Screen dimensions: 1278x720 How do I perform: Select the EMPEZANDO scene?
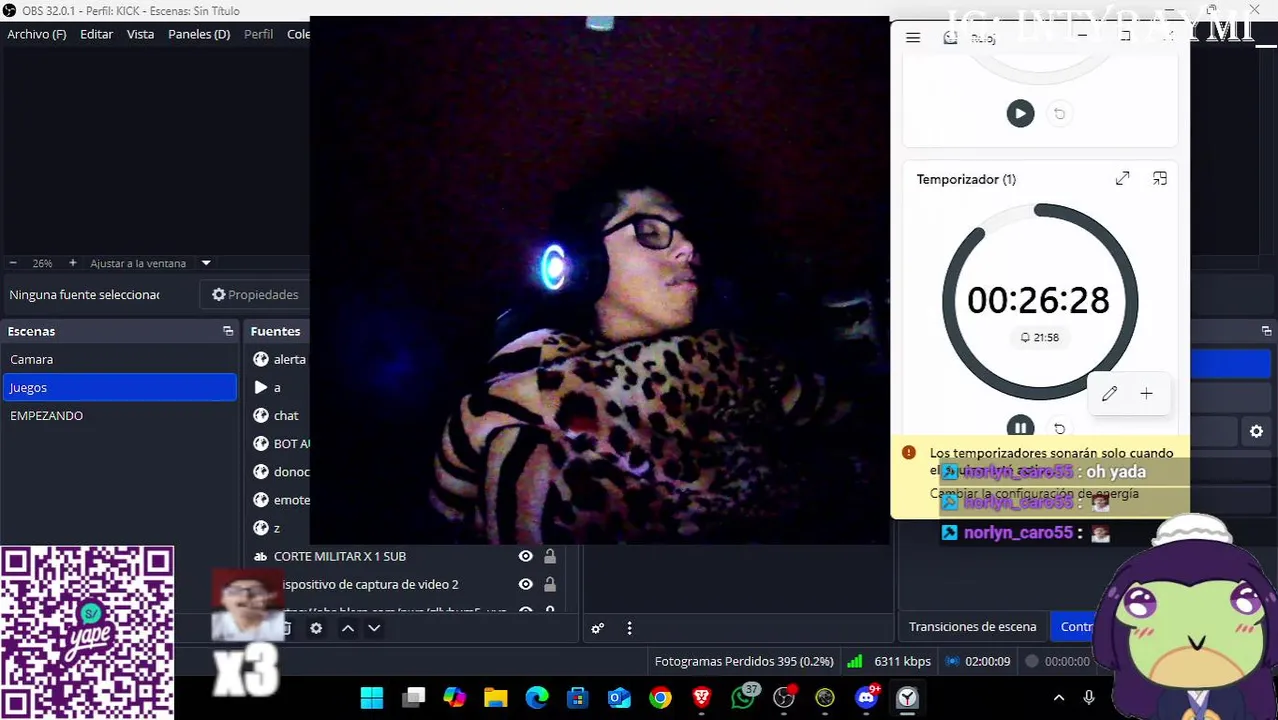(x=119, y=415)
